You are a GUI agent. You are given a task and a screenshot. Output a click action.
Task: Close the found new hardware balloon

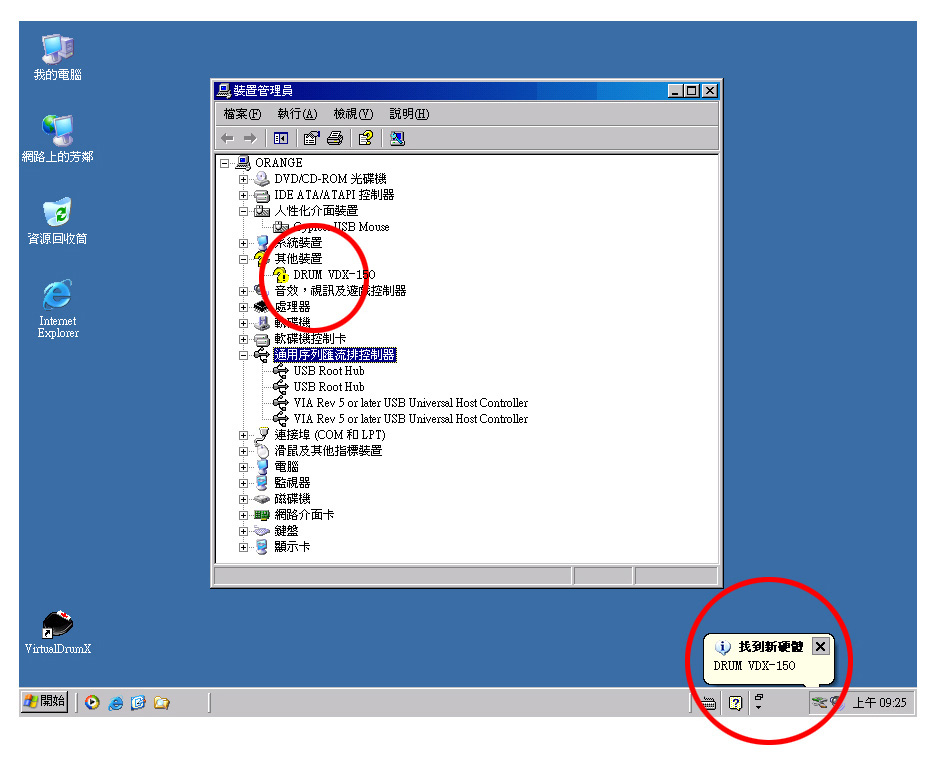(x=820, y=646)
